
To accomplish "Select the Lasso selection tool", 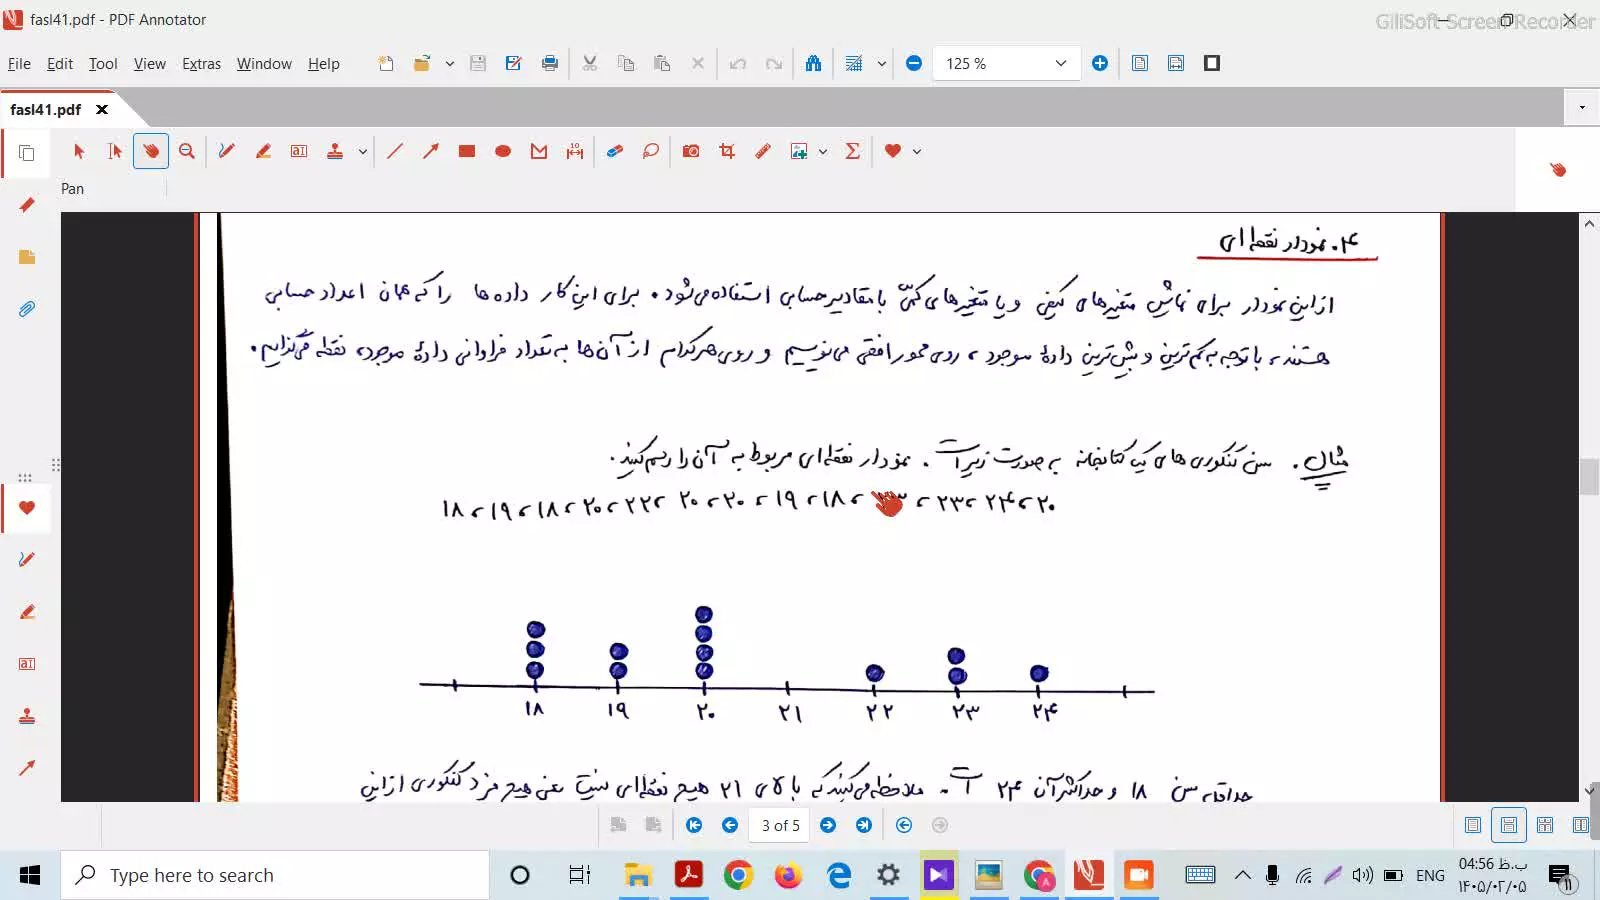I will click(x=651, y=151).
